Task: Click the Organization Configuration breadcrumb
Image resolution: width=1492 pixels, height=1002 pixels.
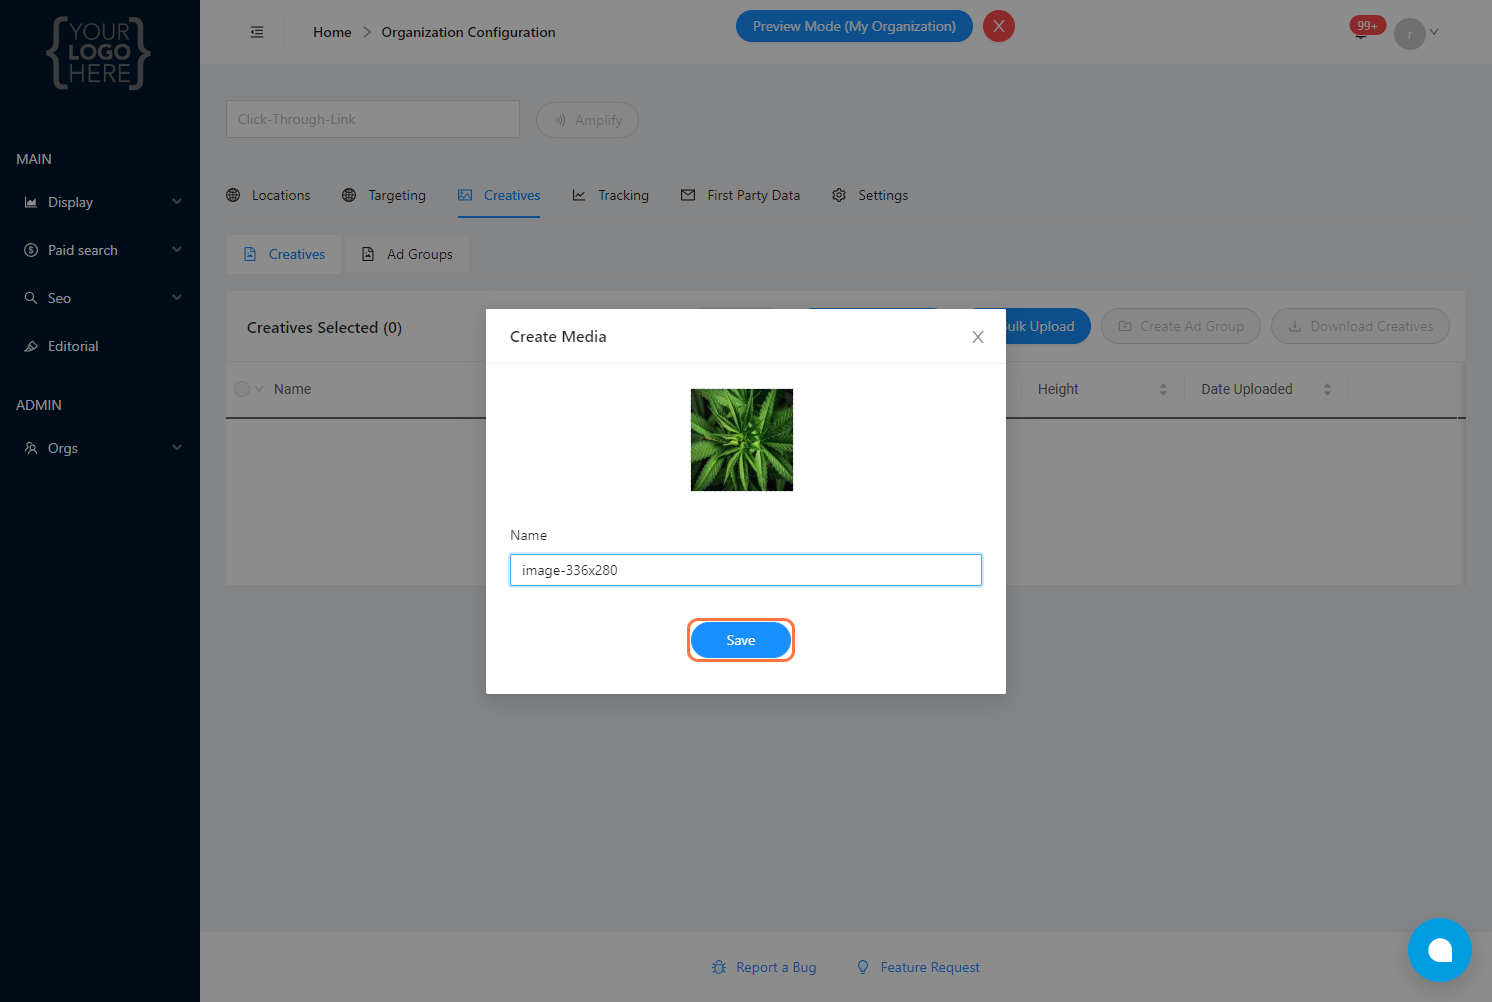Action: [468, 32]
